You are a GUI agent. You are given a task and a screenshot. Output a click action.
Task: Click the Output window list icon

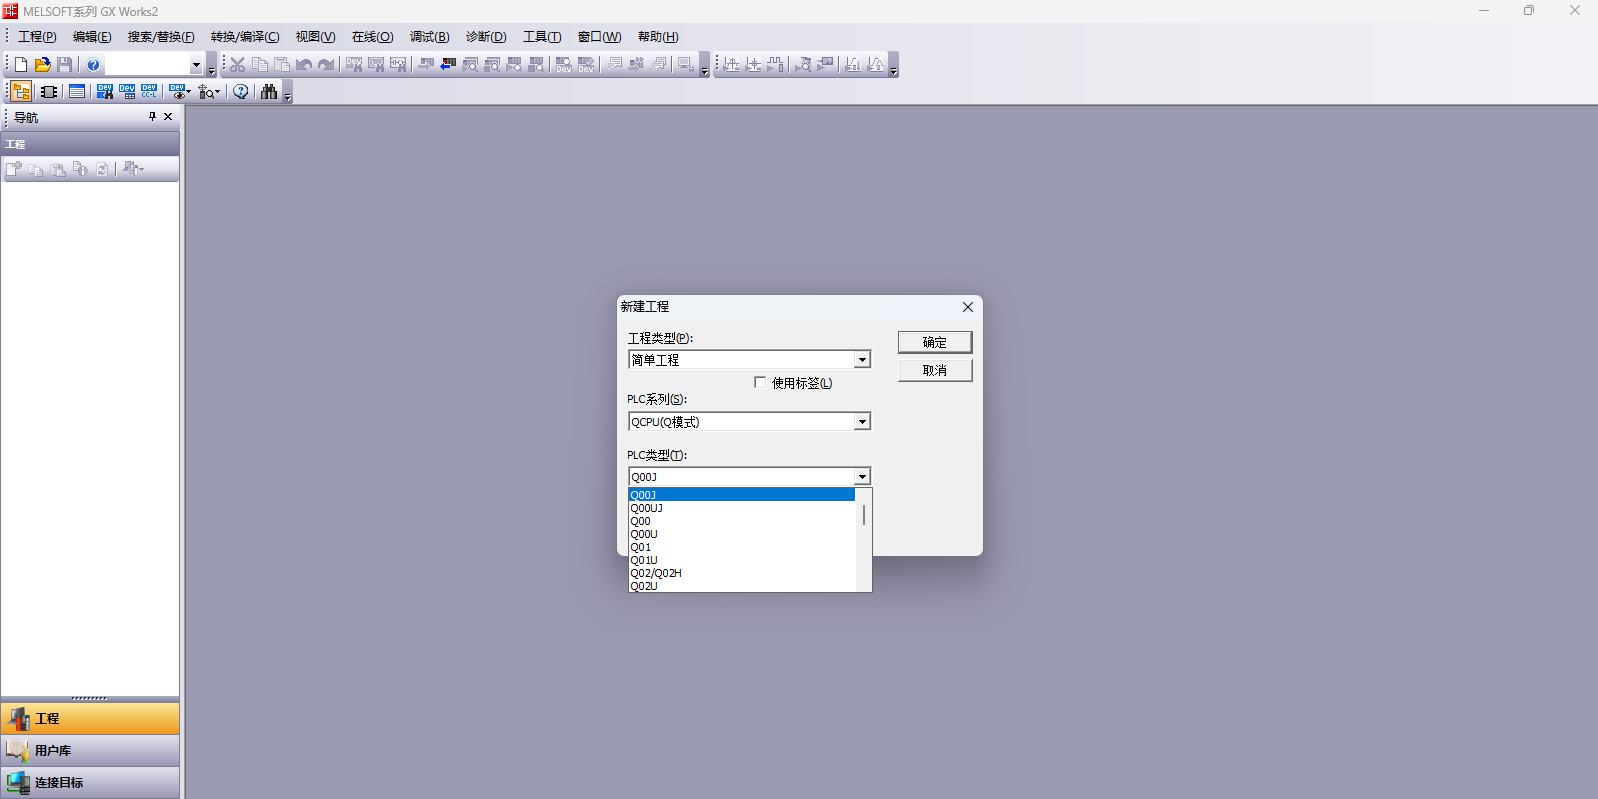coord(77,91)
